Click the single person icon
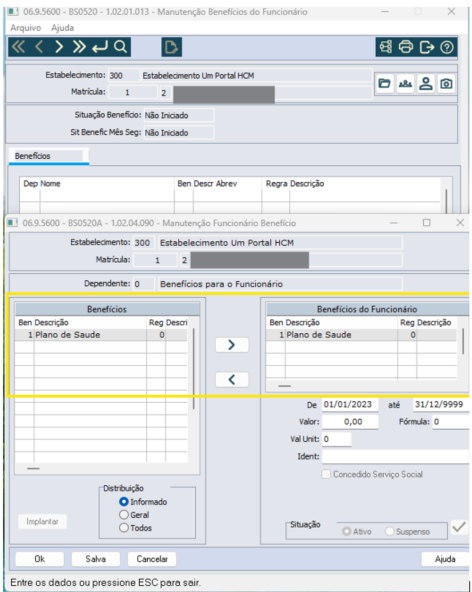472x592 pixels. click(426, 83)
